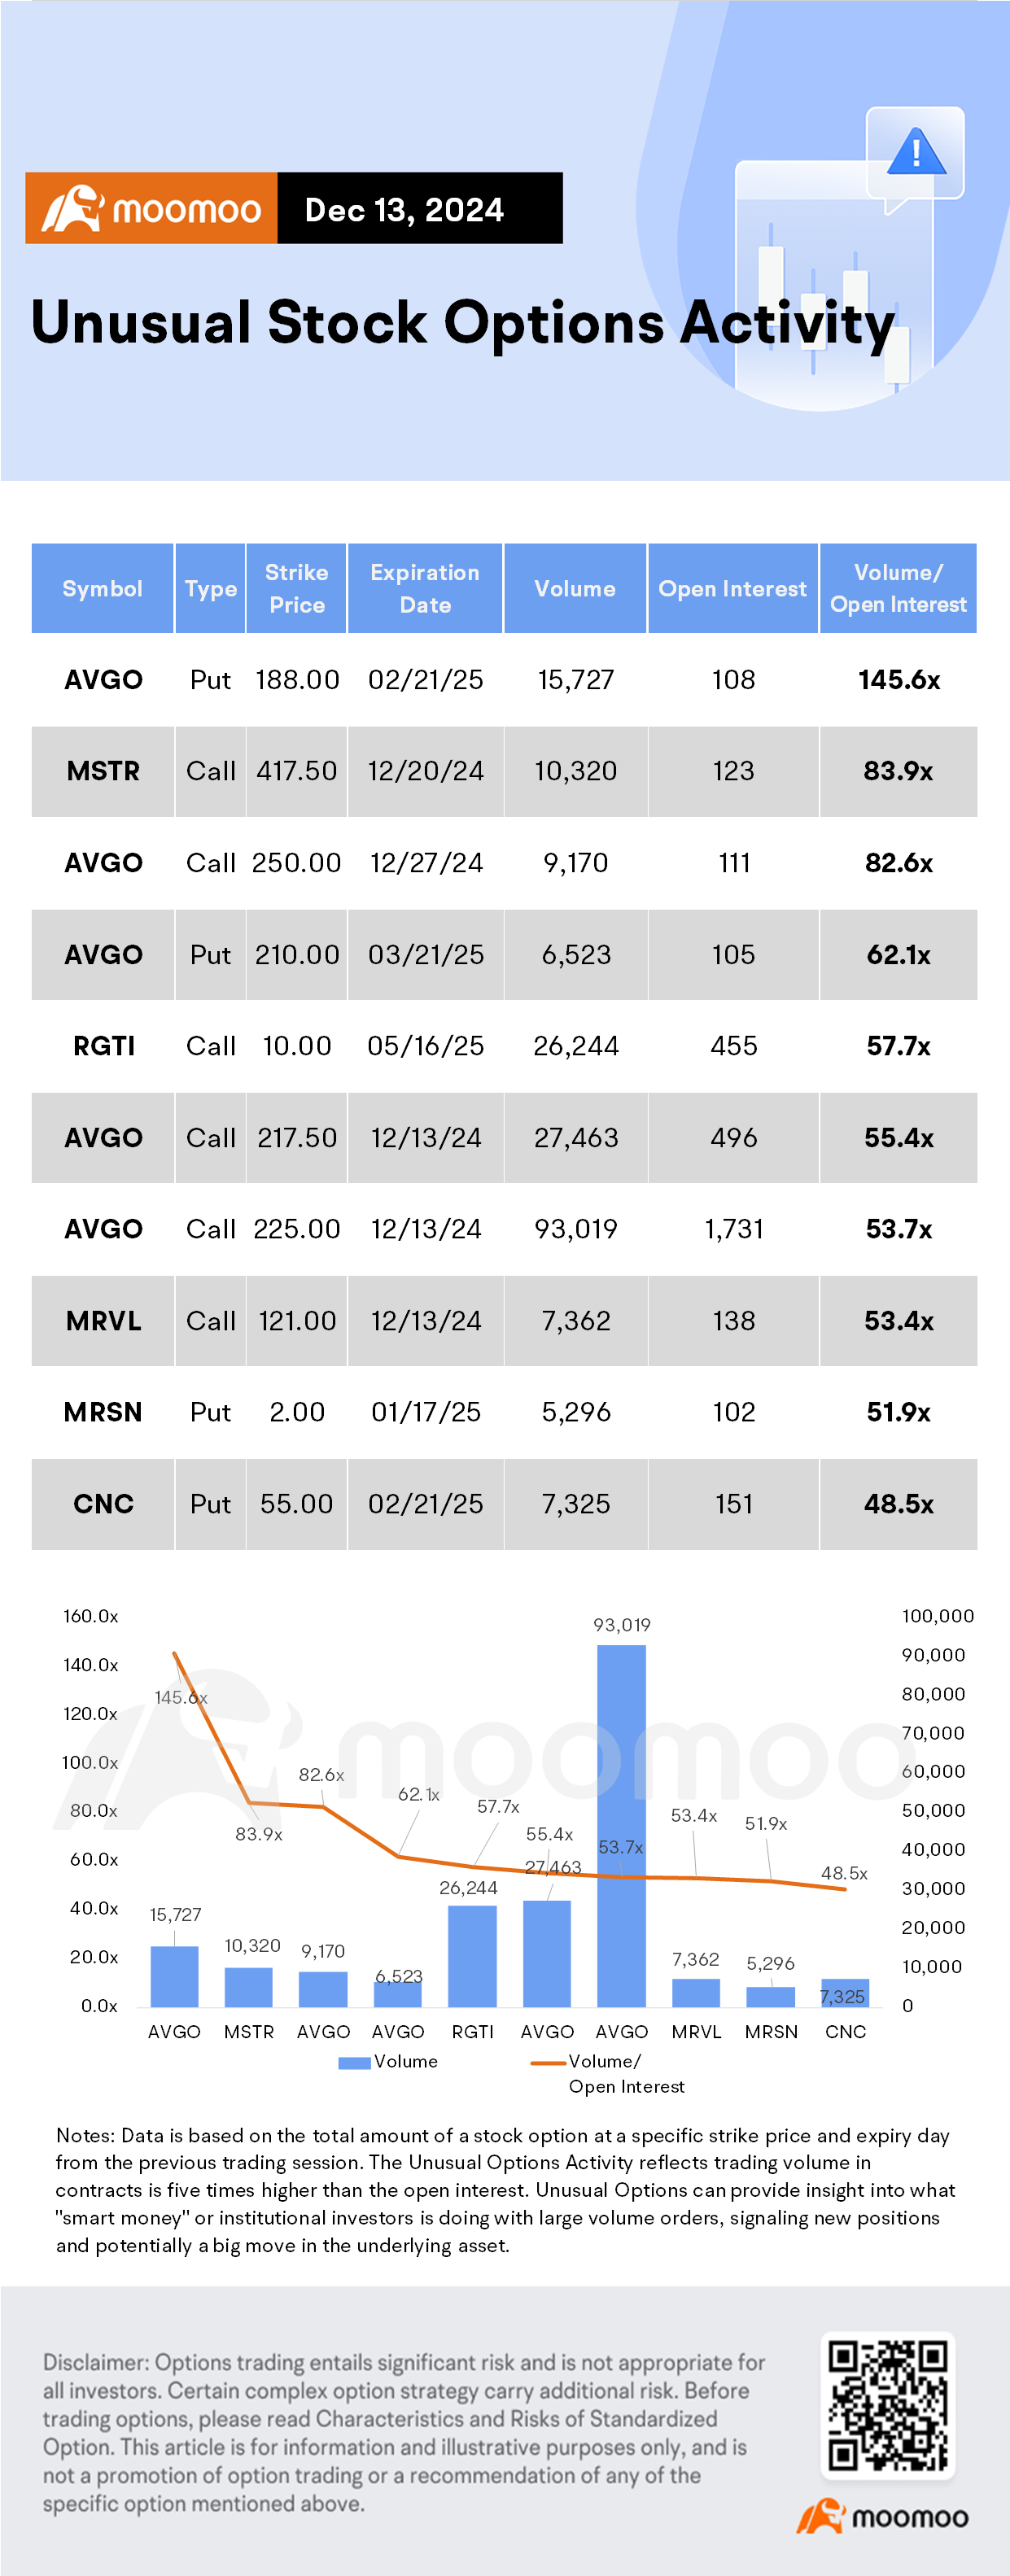
Task: Click the moomoo logo beside the QR code
Action: point(883,2516)
